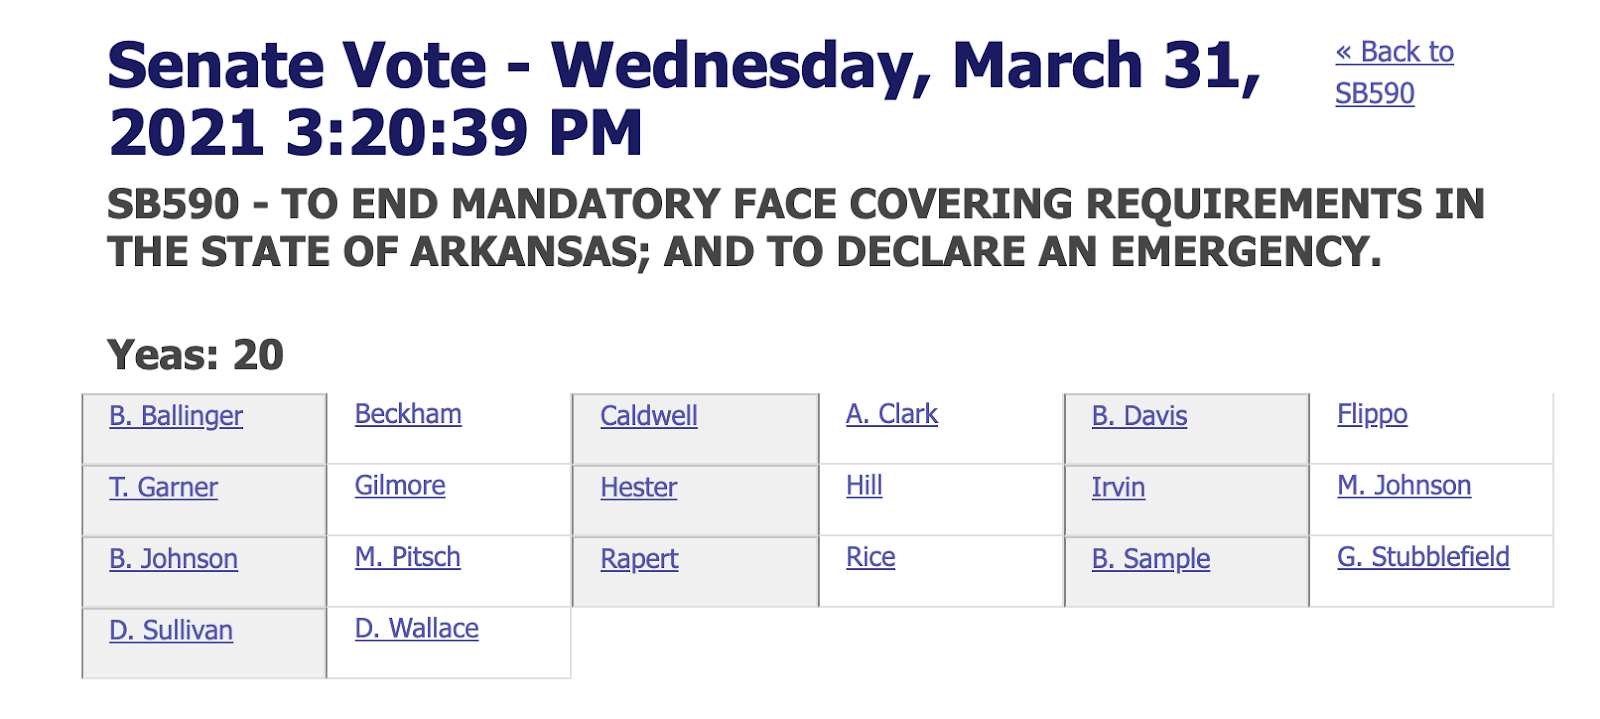The width and height of the screenshot is (1600, 719).
Task: Open B. Johnson's page
Action: click(173, 558)
